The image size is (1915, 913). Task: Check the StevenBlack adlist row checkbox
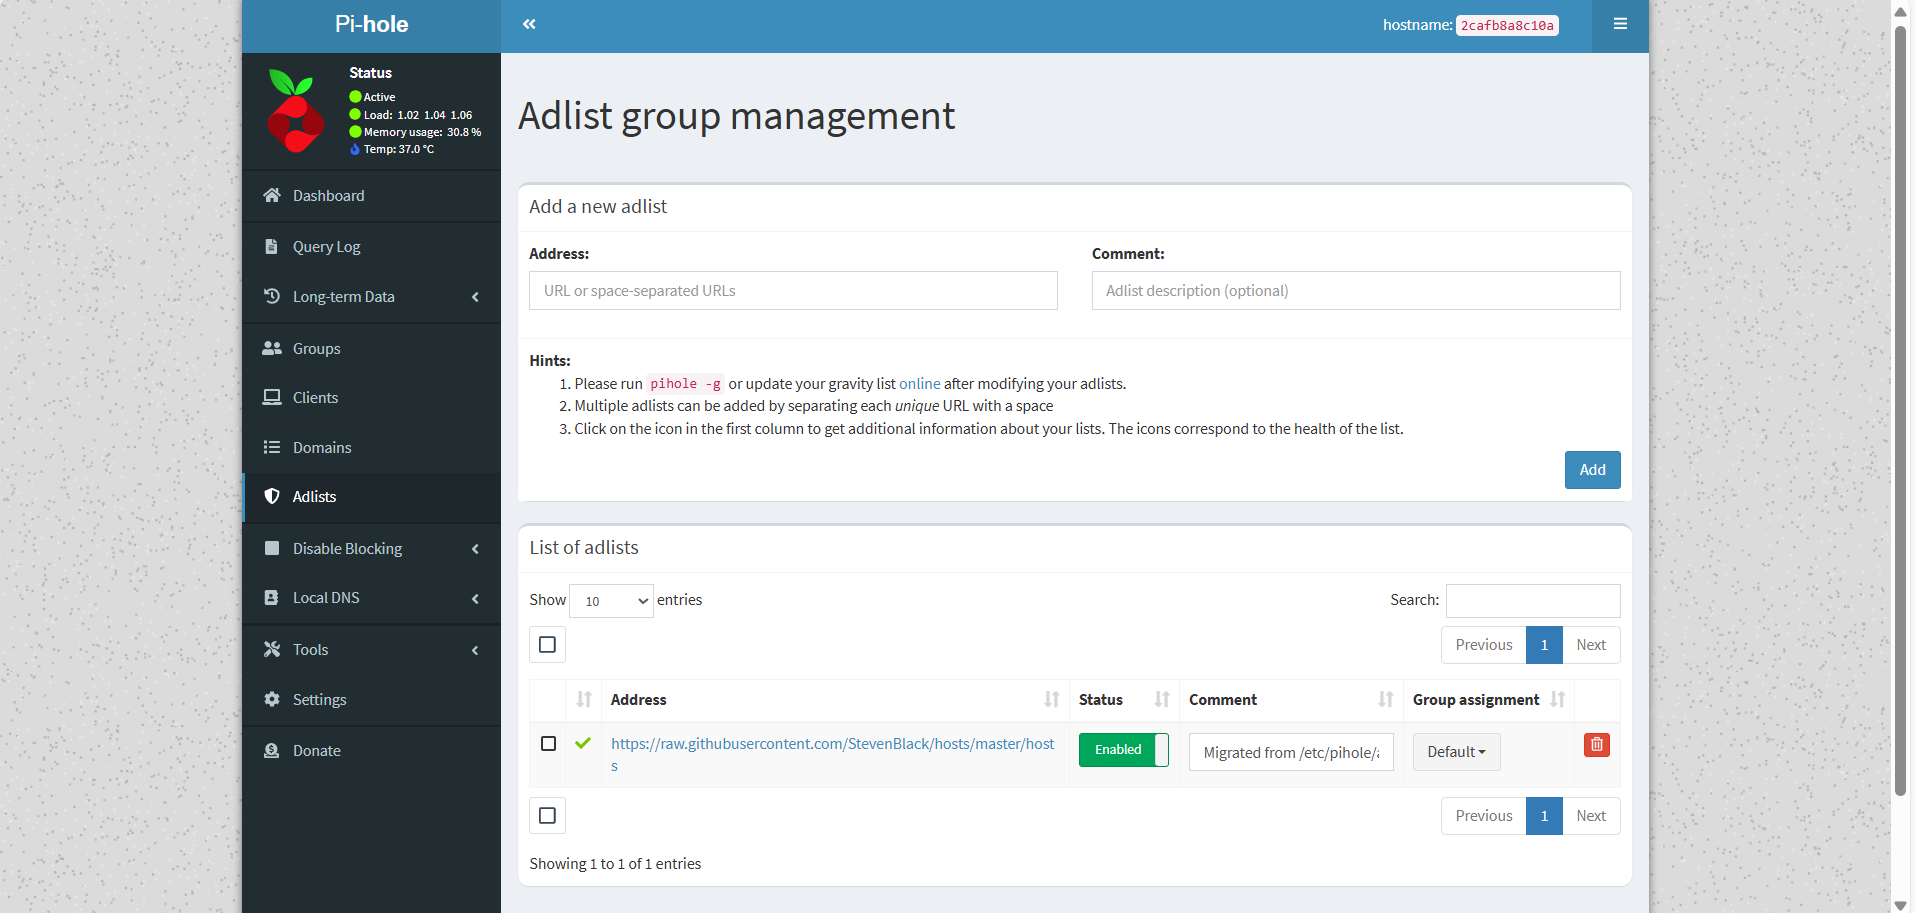548,744
